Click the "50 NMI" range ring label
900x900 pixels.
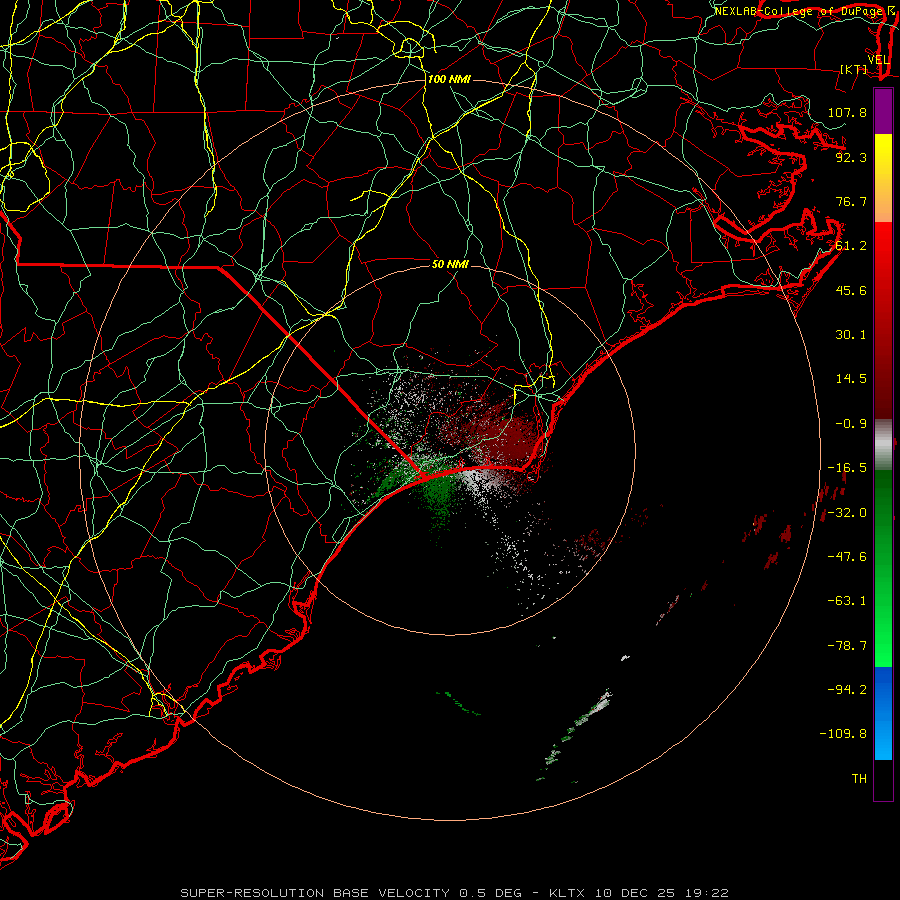(450, 264)
